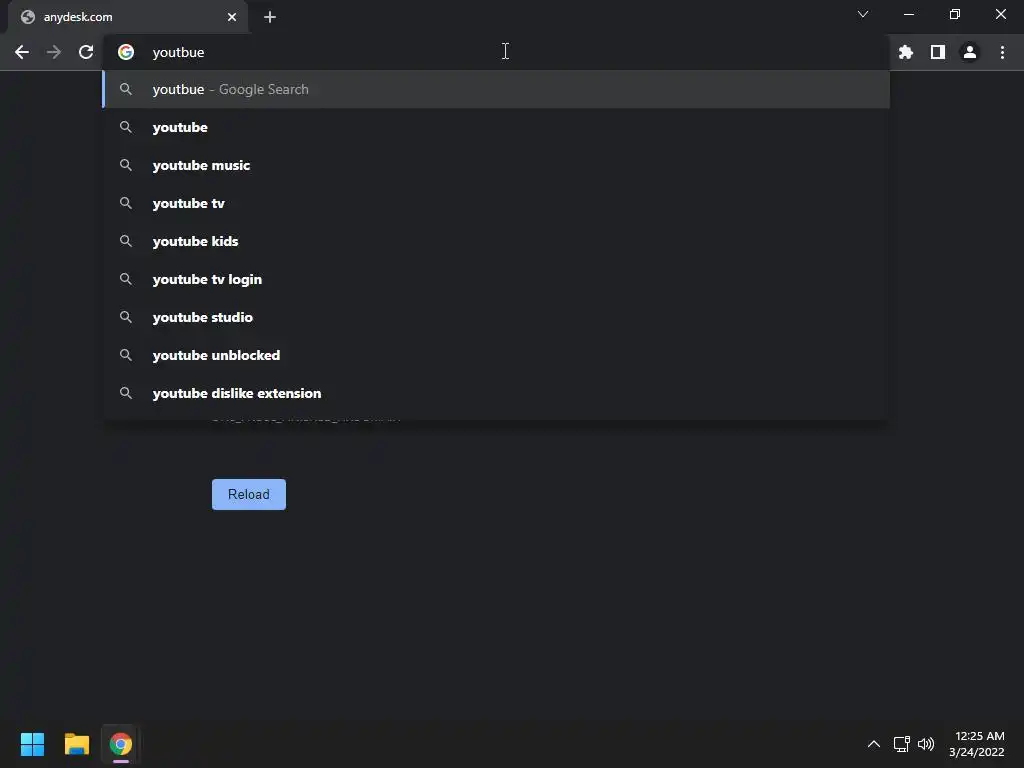Reload the page using the toolbar refresh icon
Screen dimensions: 1024x768
[86, 52]
